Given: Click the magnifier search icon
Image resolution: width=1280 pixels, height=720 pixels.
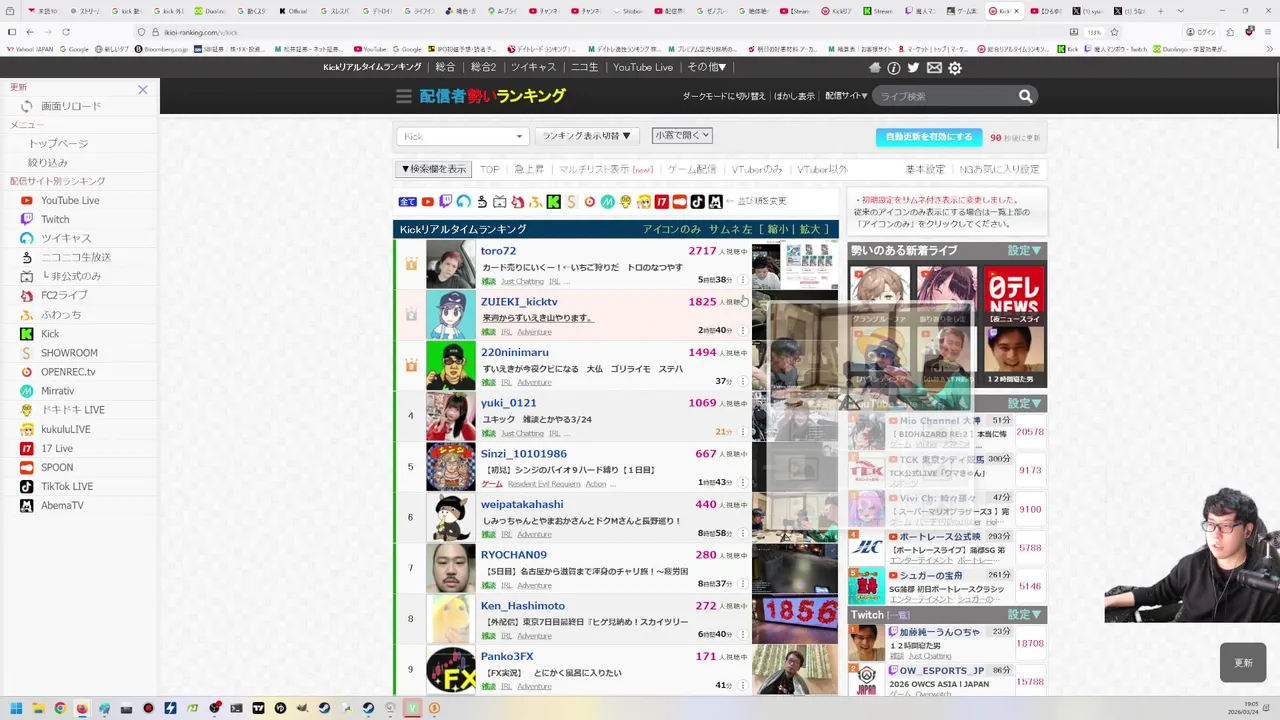Looking at the screenshot, I should point(1025,96).
